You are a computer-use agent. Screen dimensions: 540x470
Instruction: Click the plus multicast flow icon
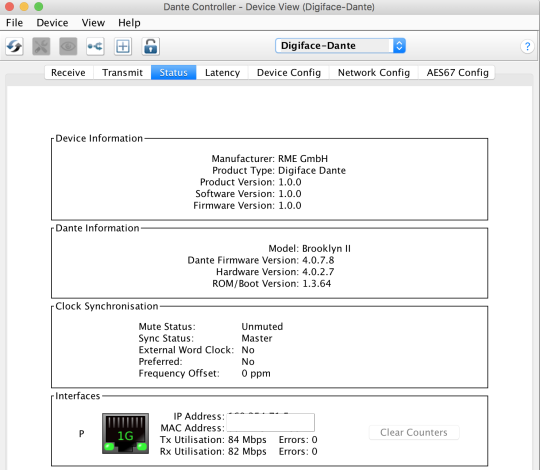(123, 46)
